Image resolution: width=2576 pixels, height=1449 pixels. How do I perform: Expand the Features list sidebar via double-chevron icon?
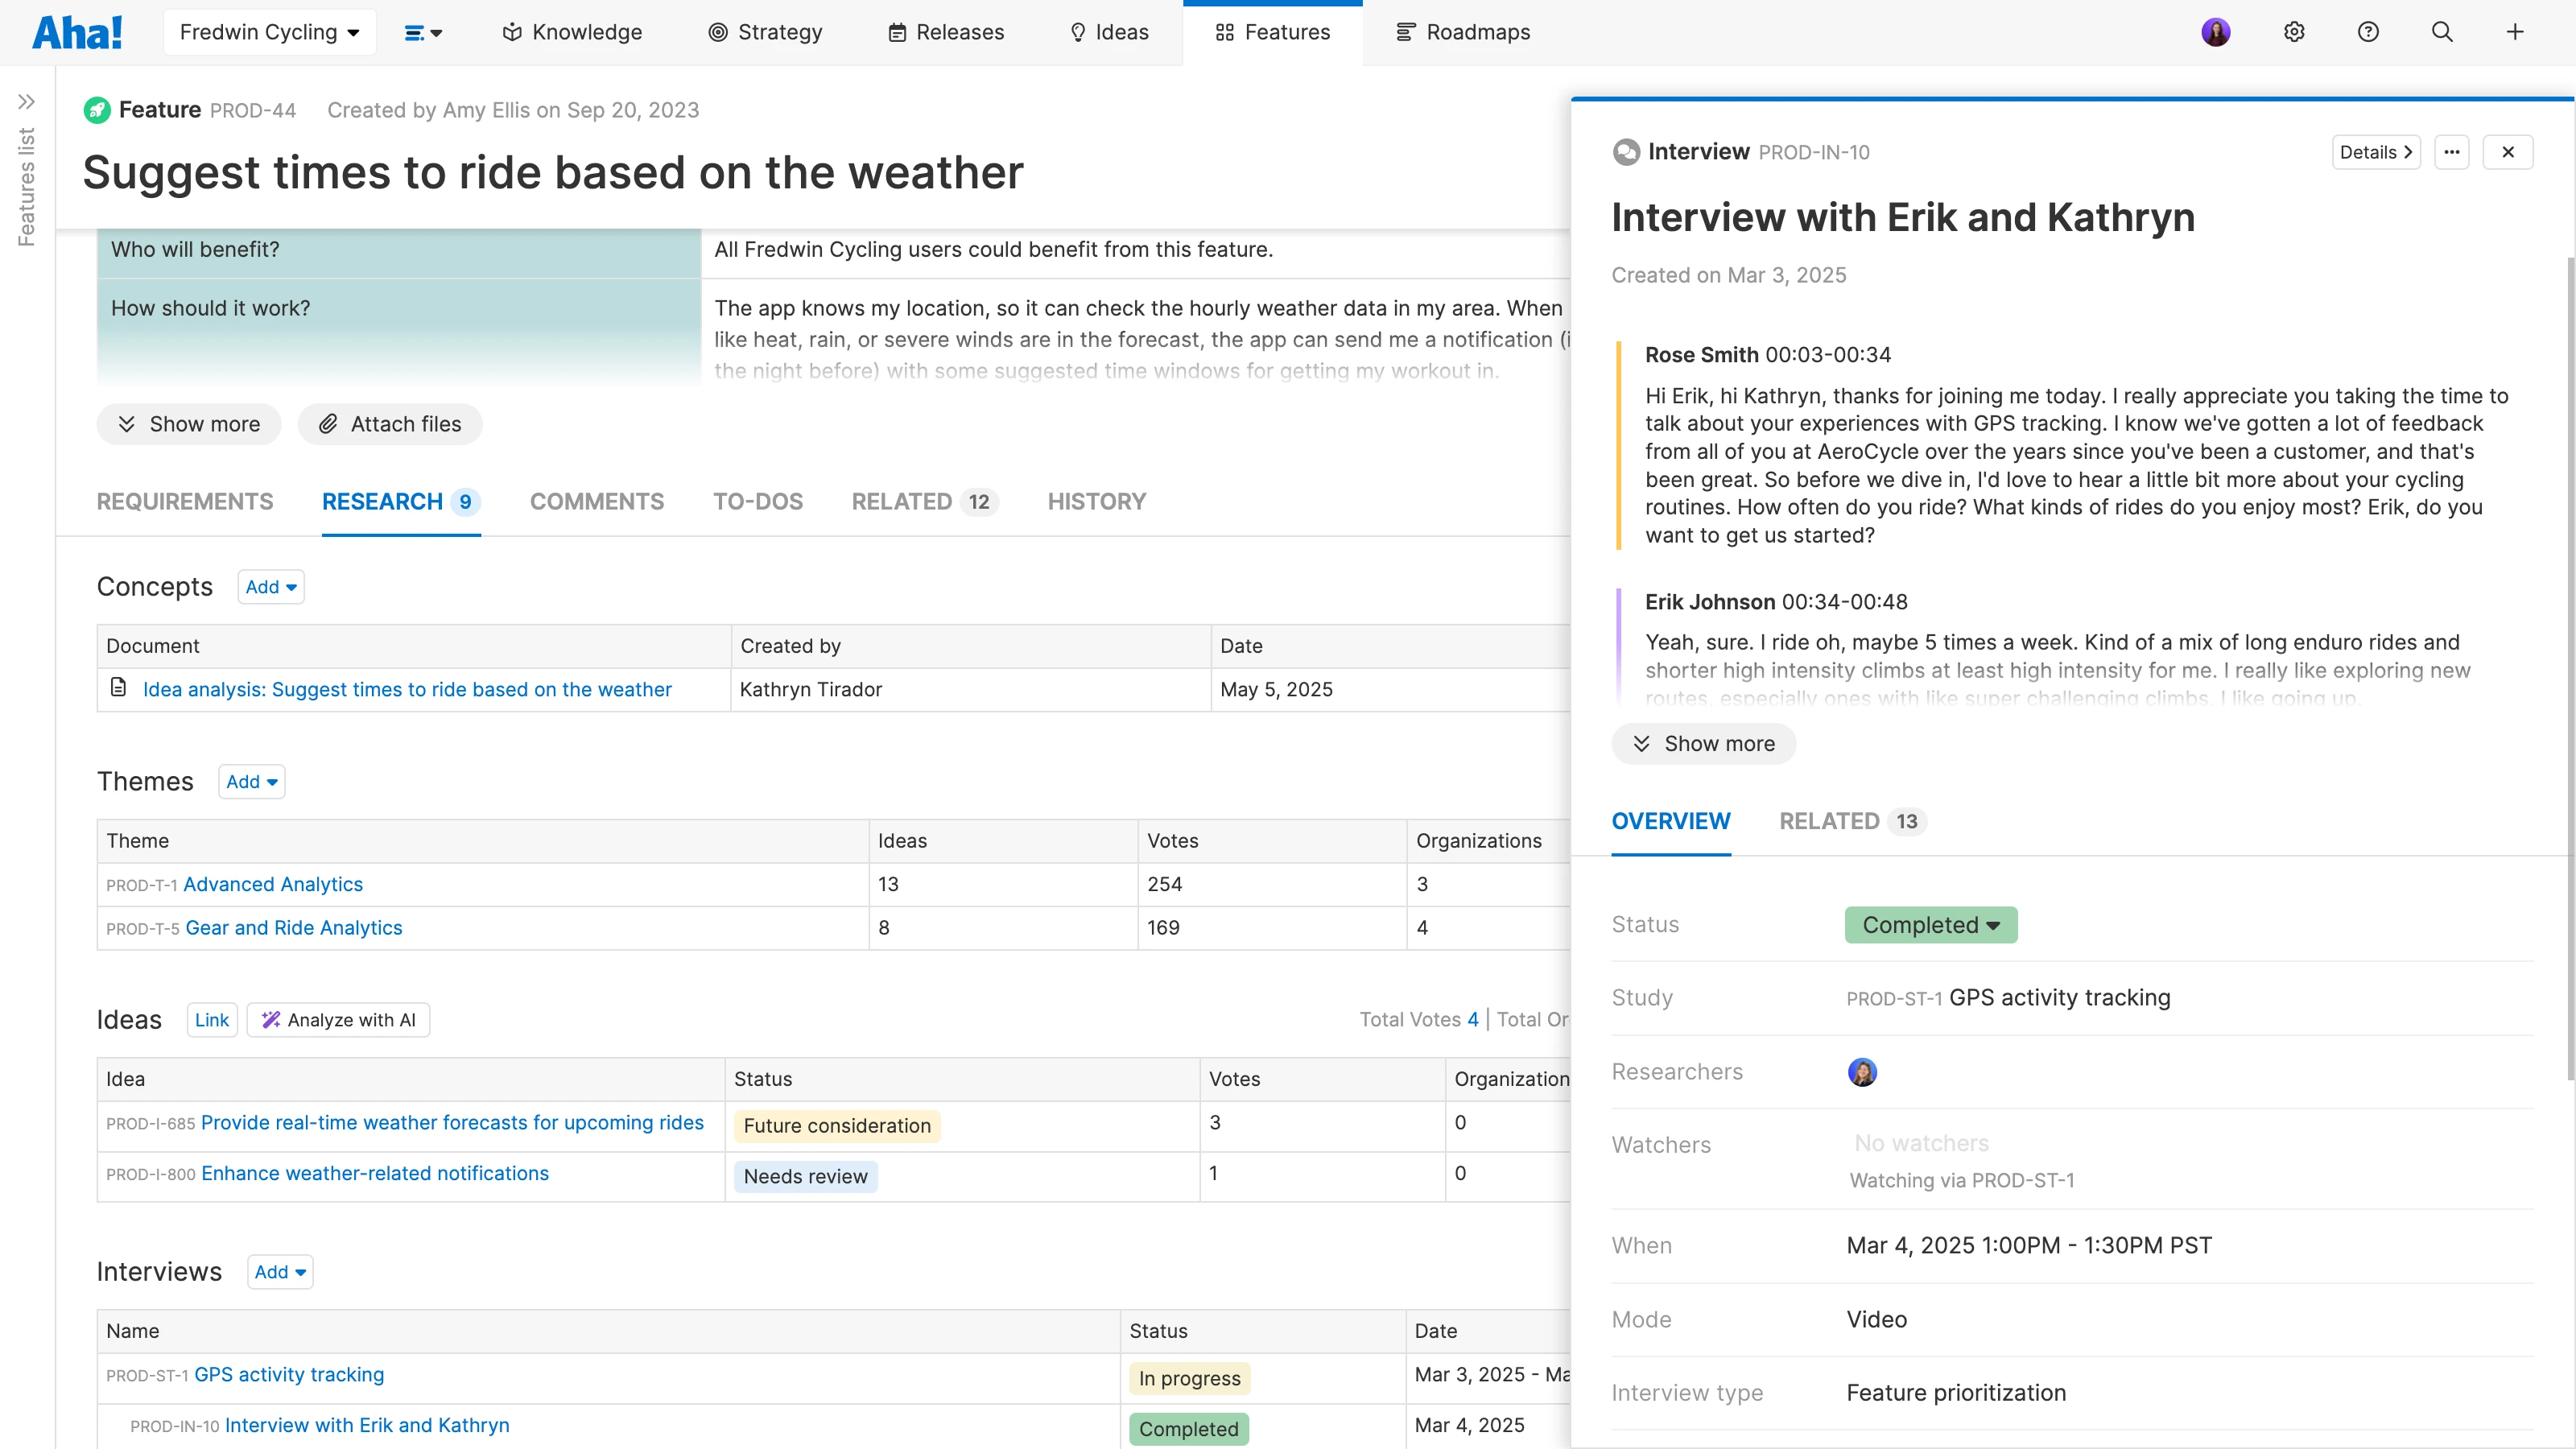27,101
